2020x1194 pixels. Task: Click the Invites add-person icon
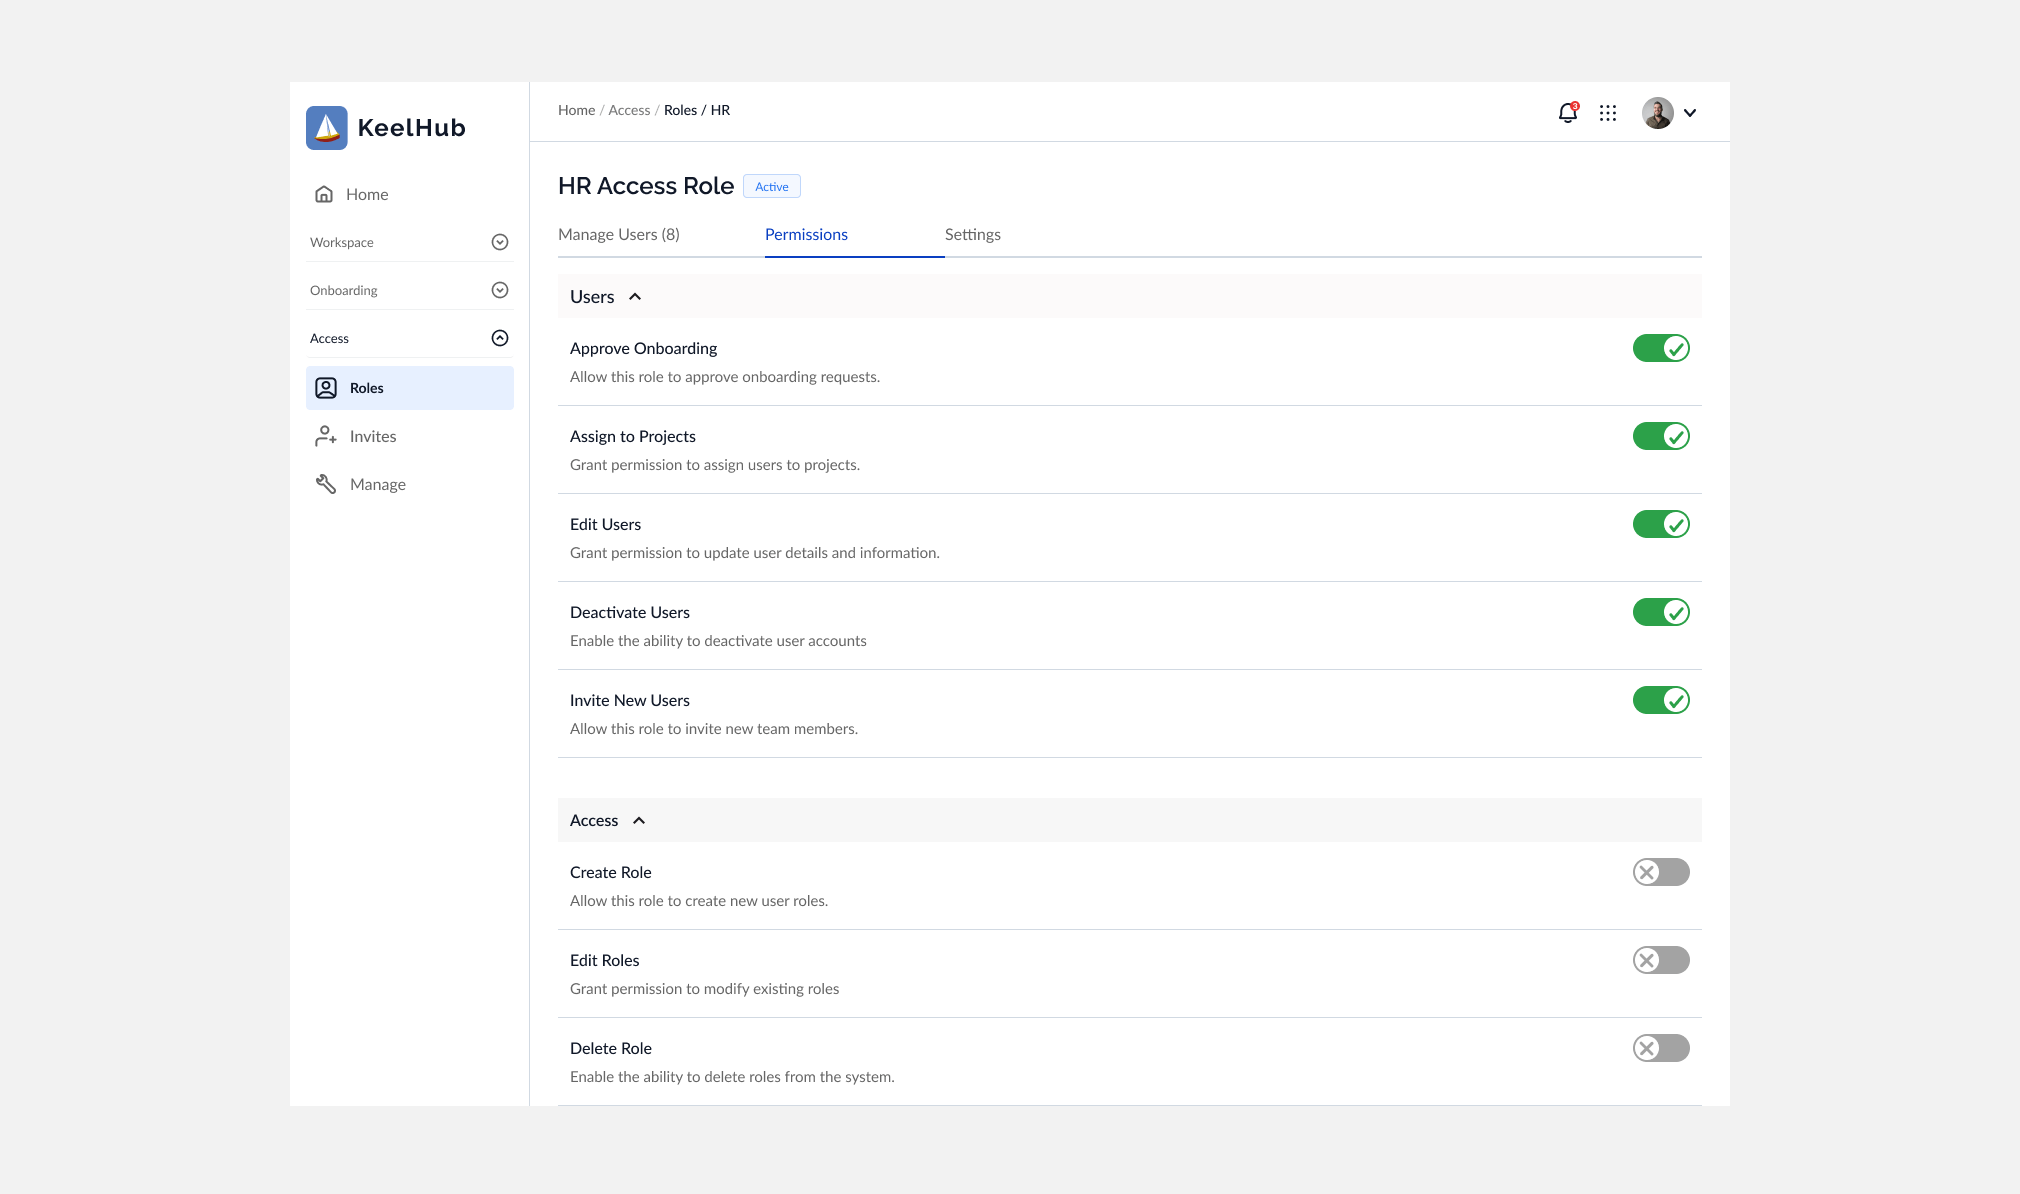coord(326,436)
